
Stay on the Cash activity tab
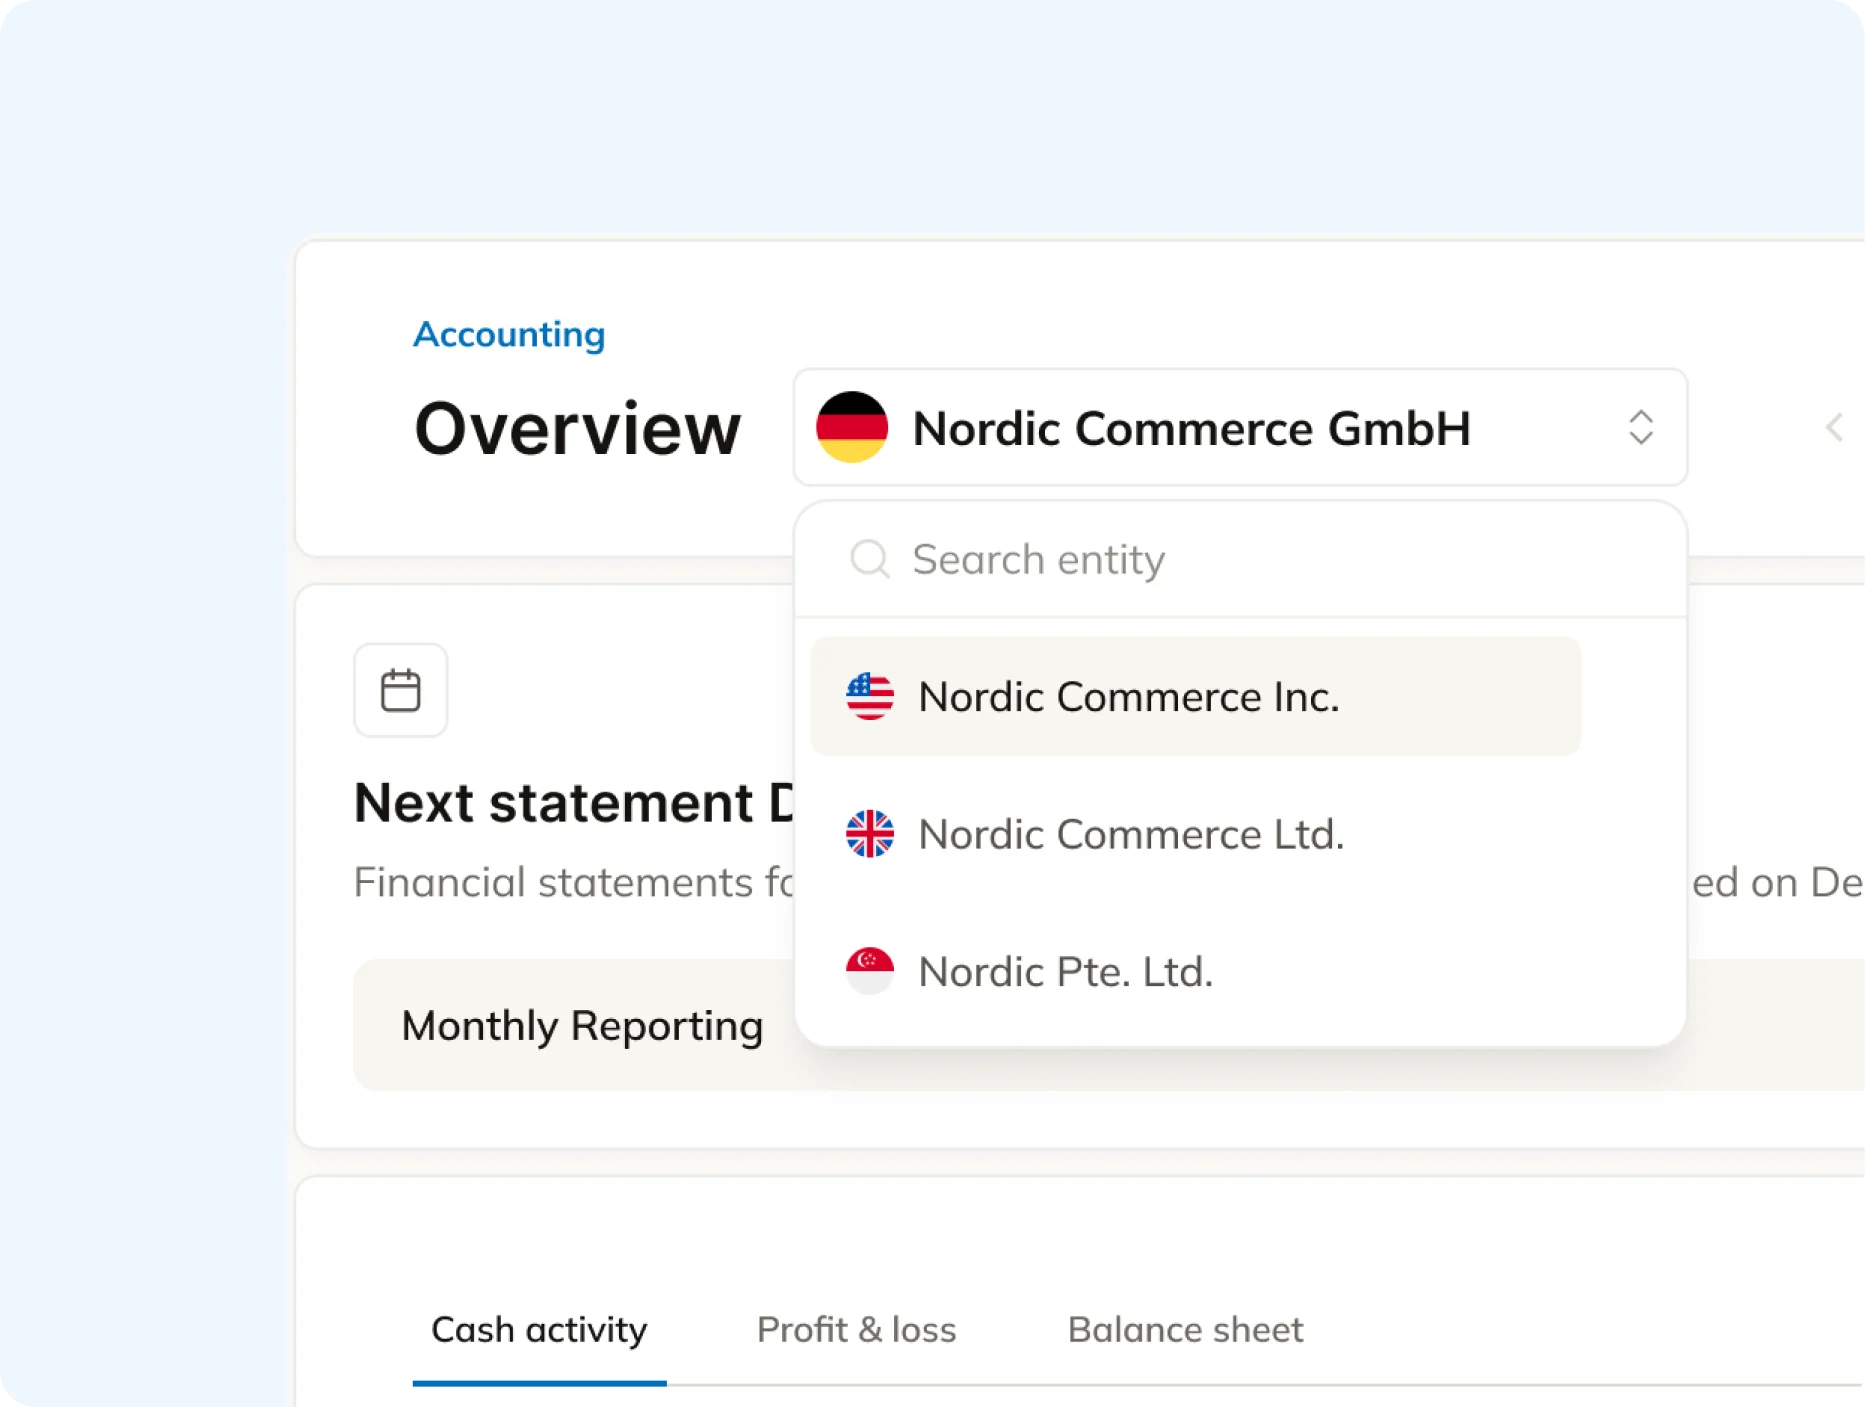point(539,1330)
